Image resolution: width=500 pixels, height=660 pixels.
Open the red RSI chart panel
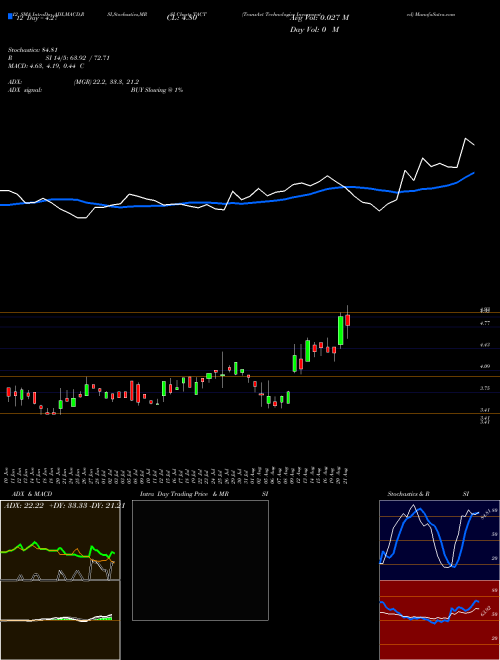pyautogui.click(x=439, y=620)
